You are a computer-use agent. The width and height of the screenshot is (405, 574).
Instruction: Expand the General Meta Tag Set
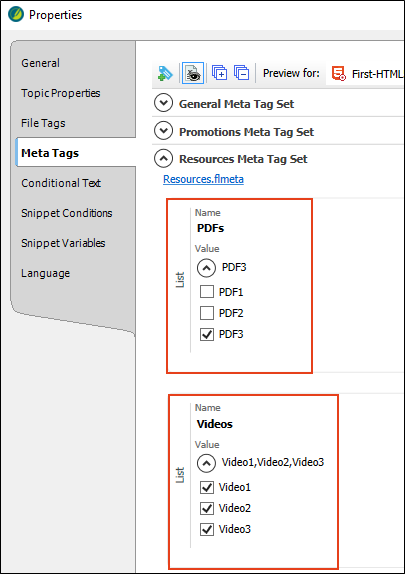[x=163, y=103]
